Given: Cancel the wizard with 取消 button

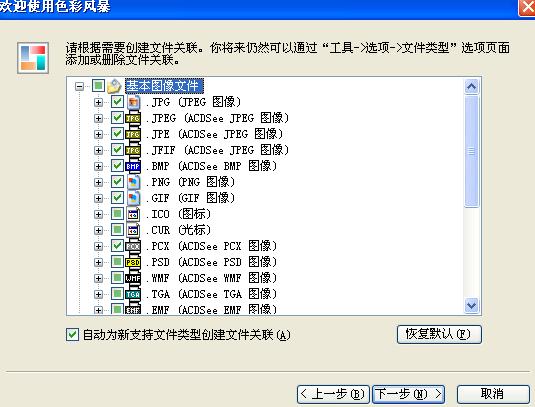Looking at the screenshot, I should coord(493,394).
